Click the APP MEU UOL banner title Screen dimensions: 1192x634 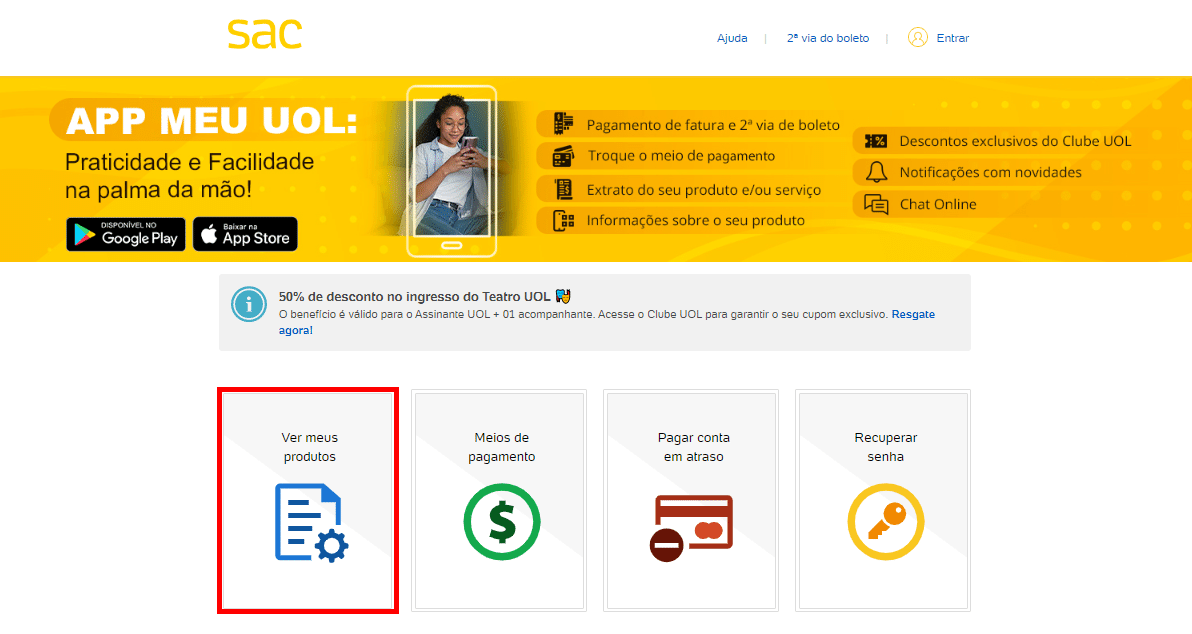click(x=211, y=121)
